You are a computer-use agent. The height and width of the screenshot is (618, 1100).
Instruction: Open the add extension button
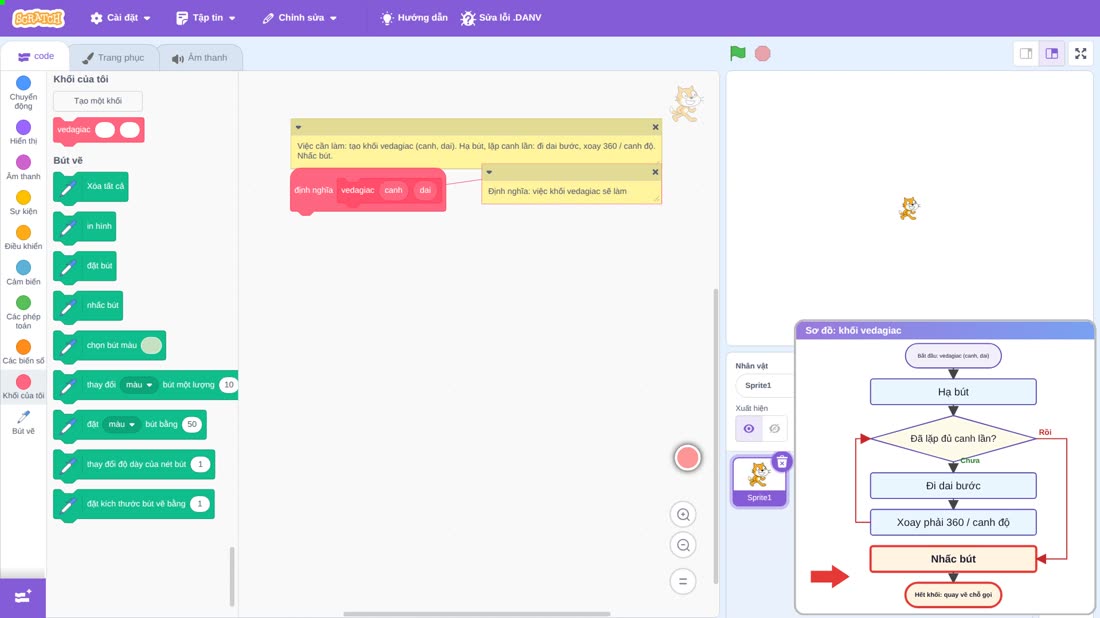tap(22, 597)
